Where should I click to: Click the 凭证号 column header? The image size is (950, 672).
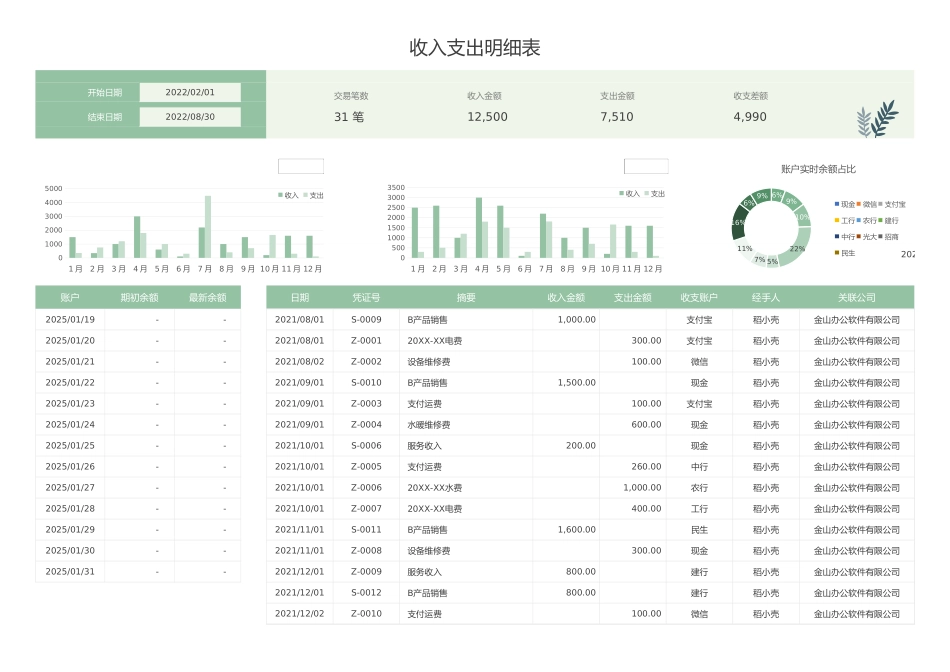click(367, 297)
